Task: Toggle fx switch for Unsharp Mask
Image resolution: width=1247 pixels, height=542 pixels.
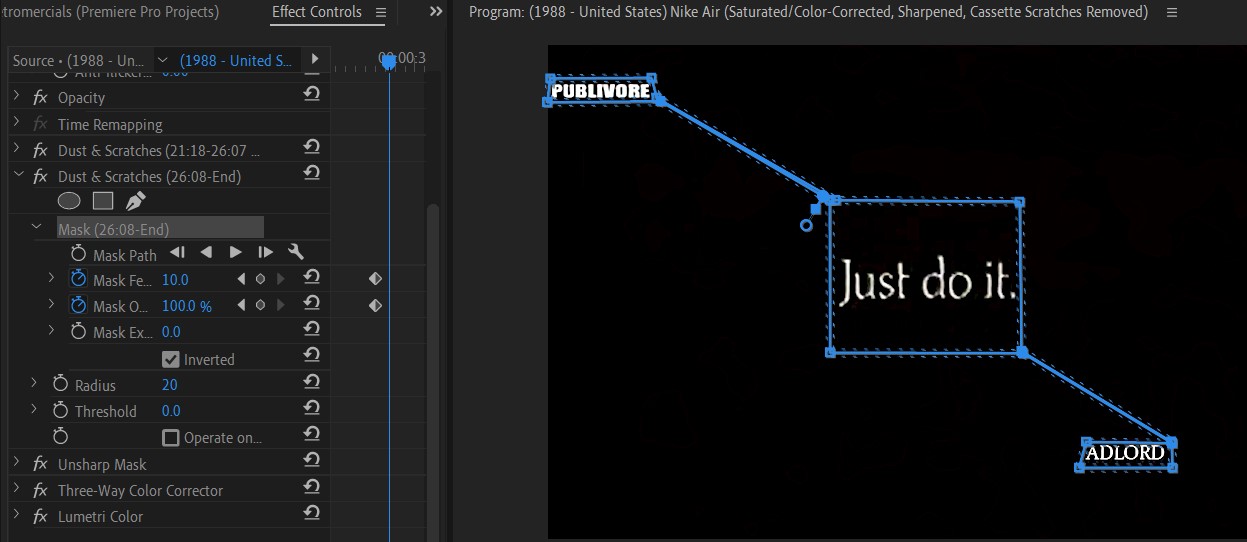Action: pos(41,464)
